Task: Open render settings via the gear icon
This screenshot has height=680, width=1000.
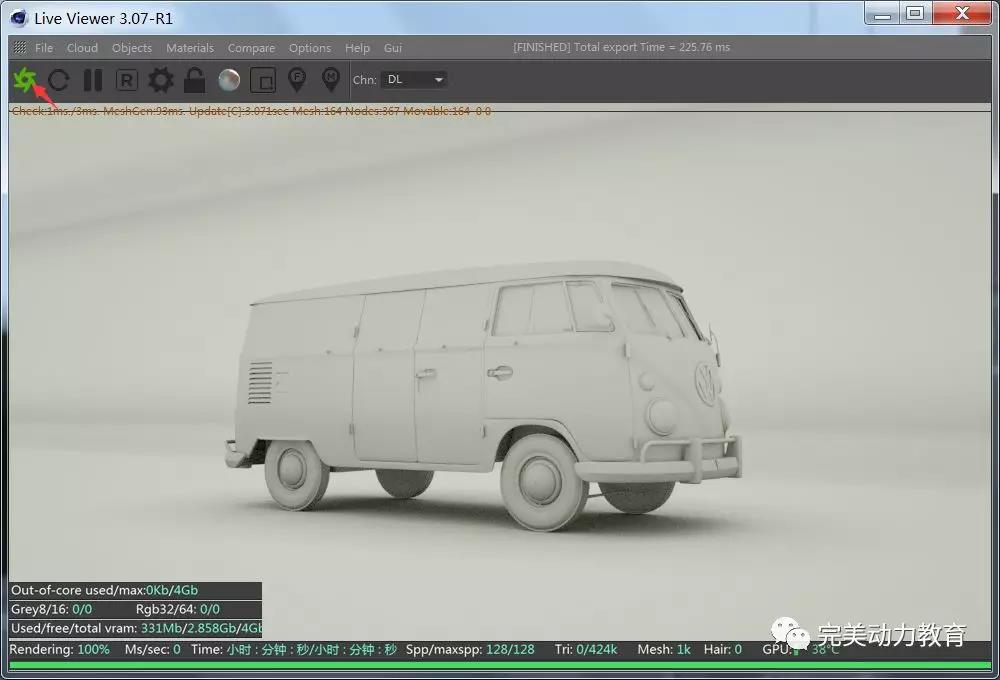Action: coord(161,80)
